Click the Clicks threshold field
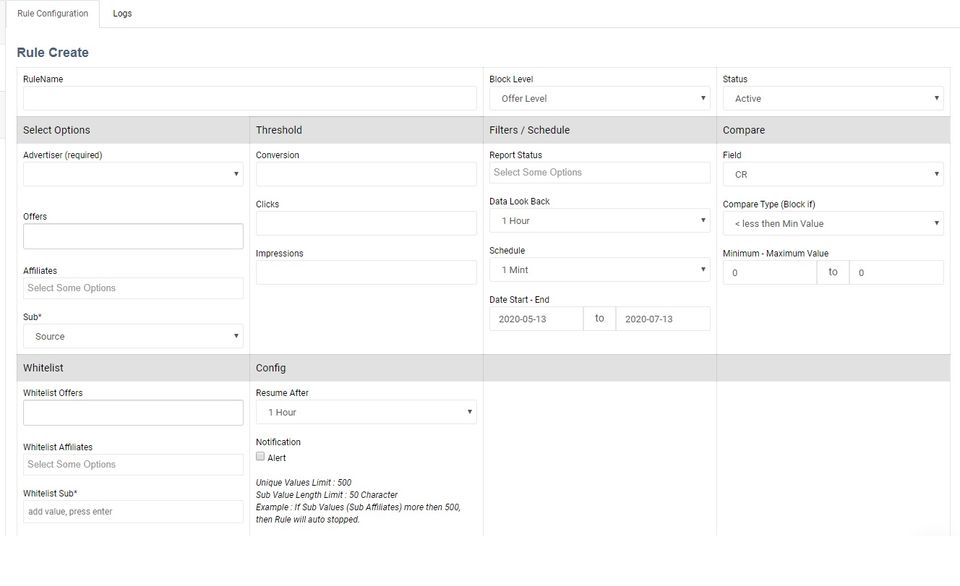Screen dimensions: 960x586 (x=366, y=223)
